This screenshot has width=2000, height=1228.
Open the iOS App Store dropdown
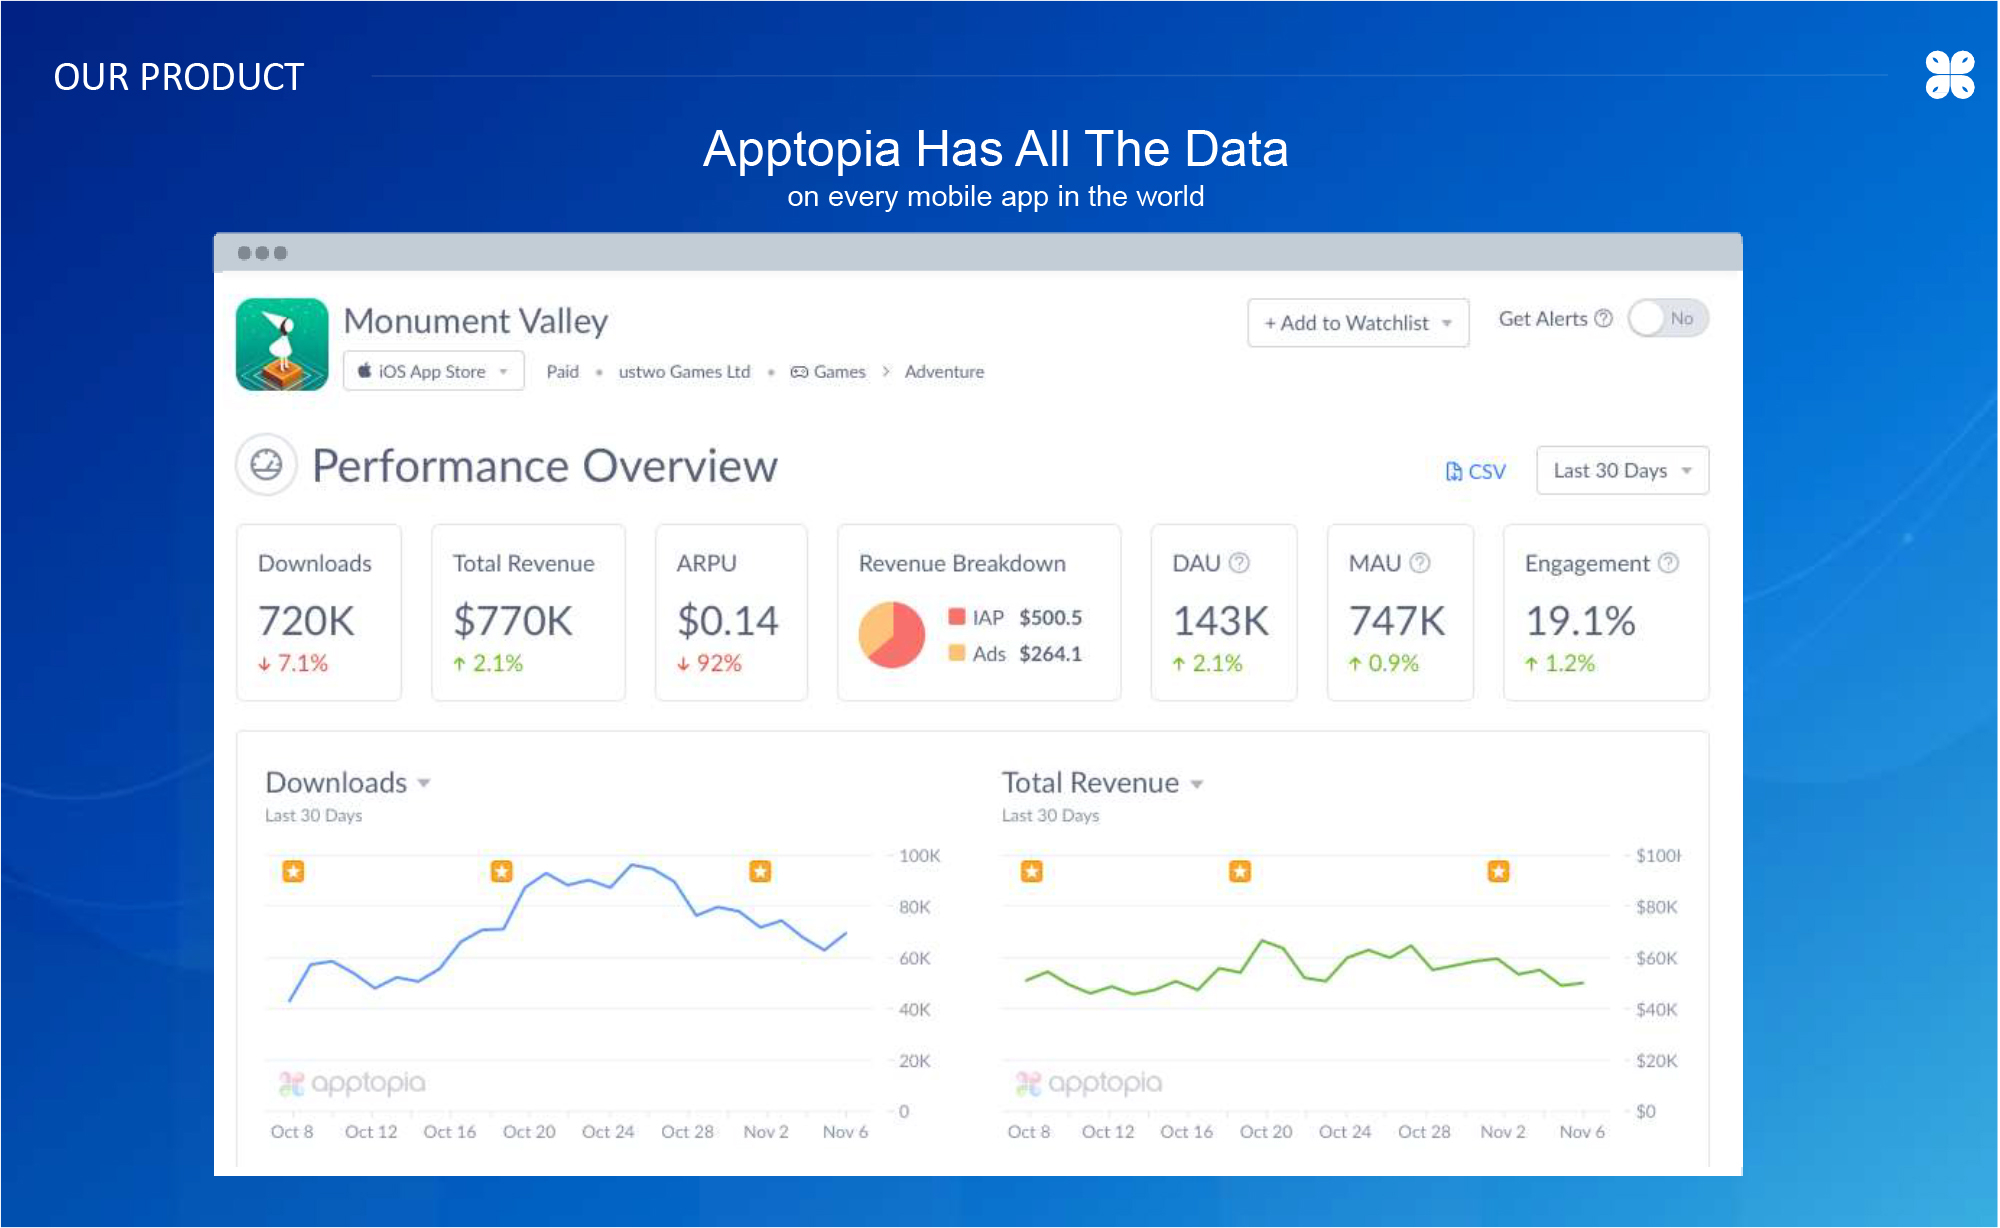pyautogui.click(x=433, y=371)
